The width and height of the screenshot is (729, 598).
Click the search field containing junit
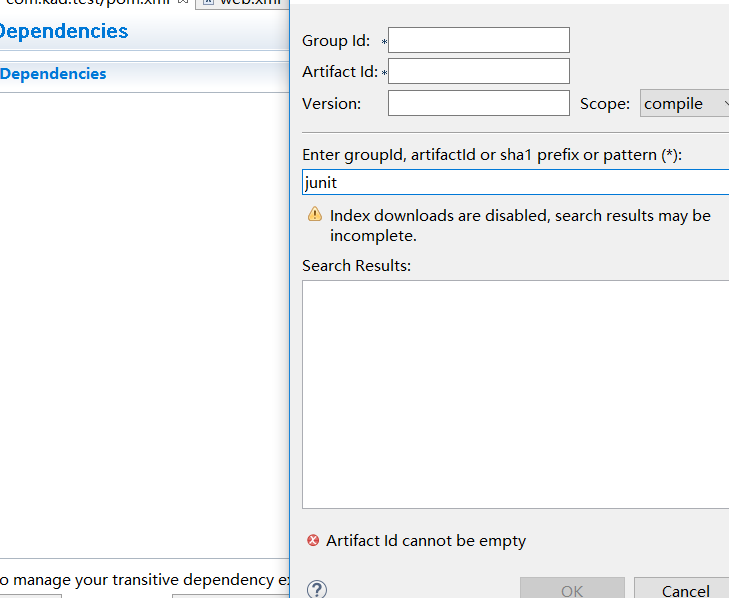click(516, 182)
